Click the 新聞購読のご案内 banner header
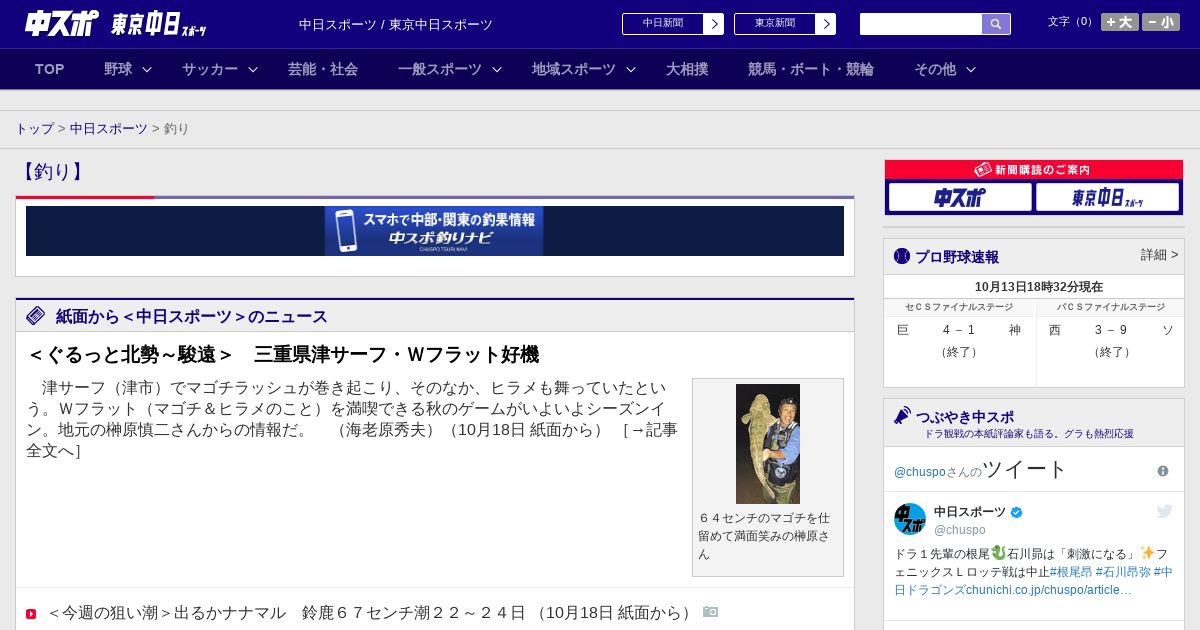Screen dimensions: 1200x630 click(1034, 170)
